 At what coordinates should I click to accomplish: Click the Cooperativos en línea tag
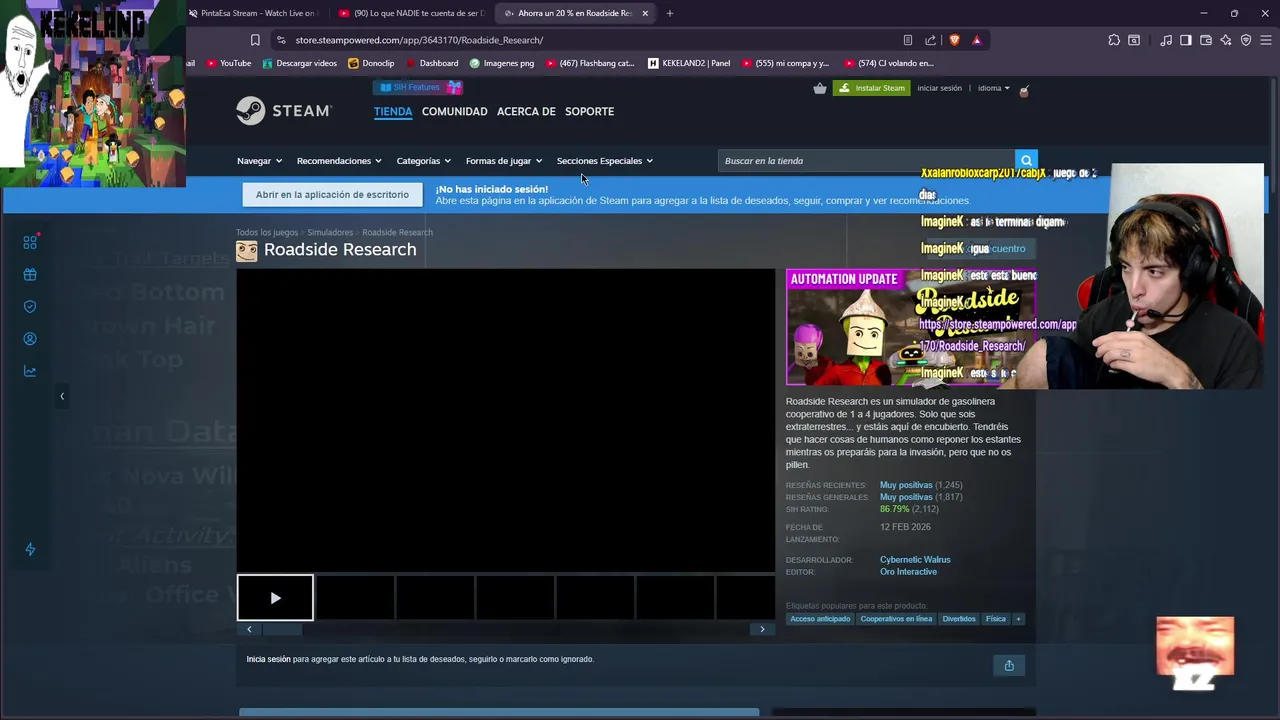[x=896, y=619]
